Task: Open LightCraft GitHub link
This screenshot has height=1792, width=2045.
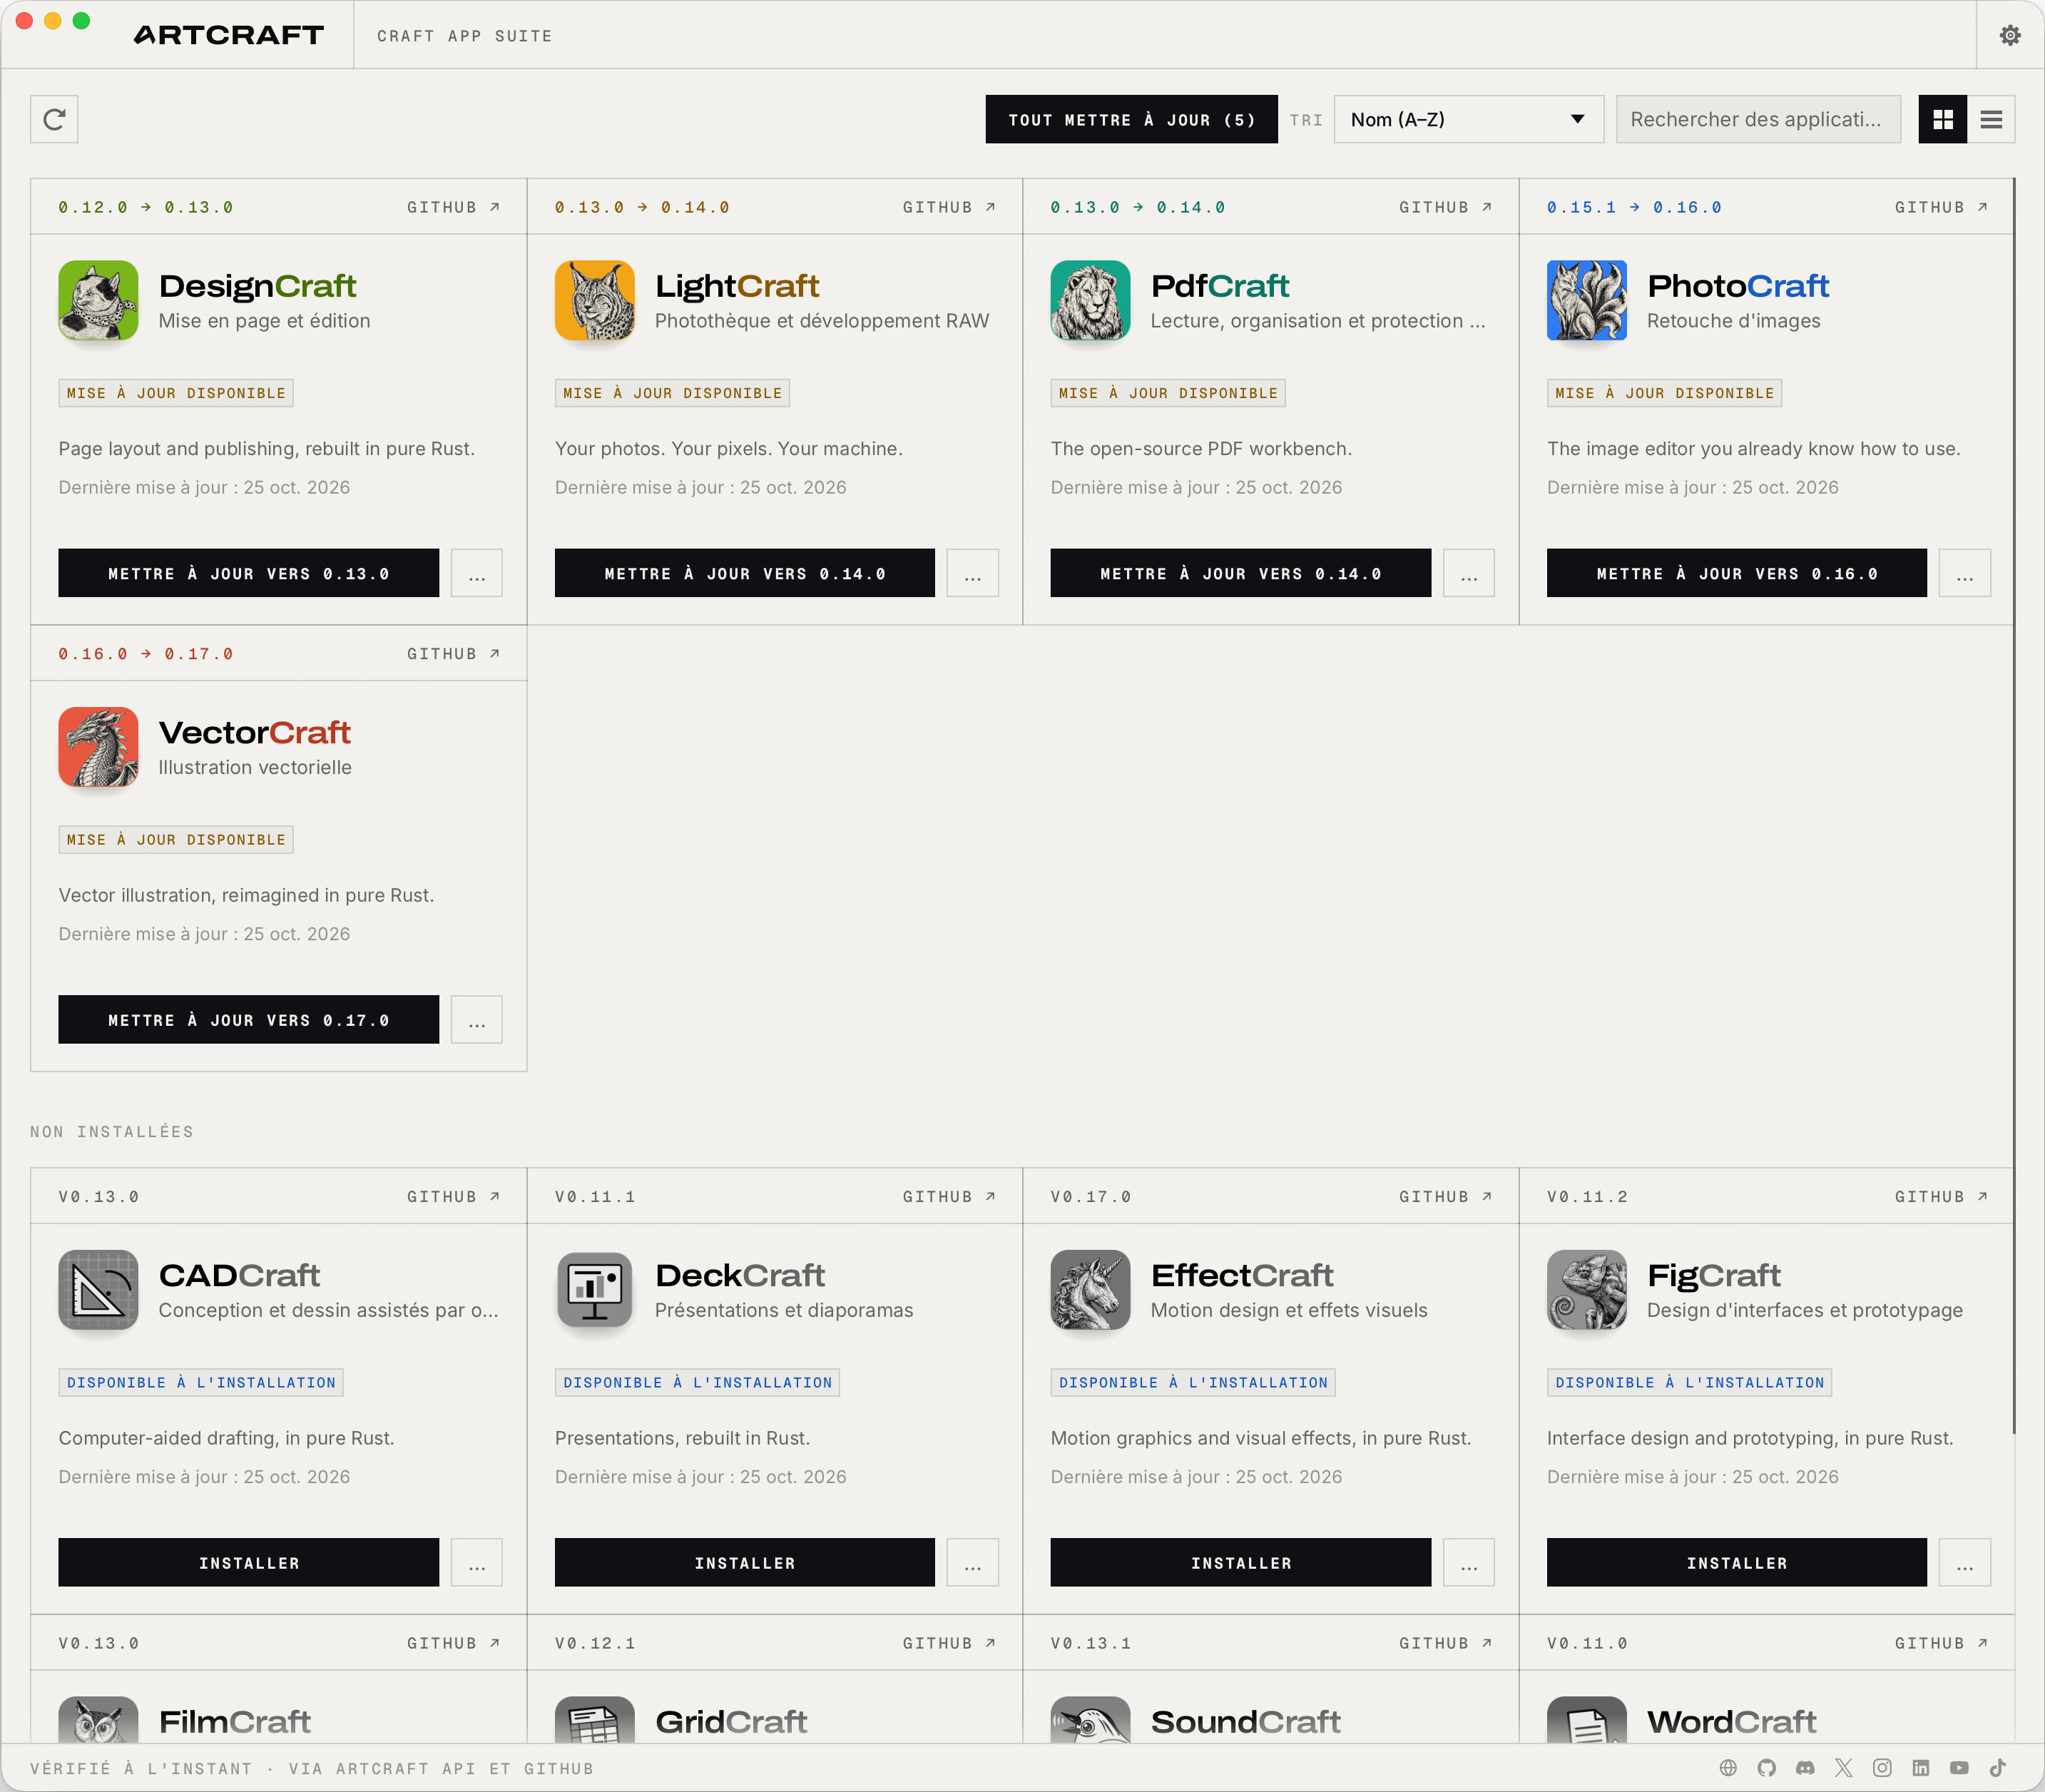Action: click(x=949, y=207)
